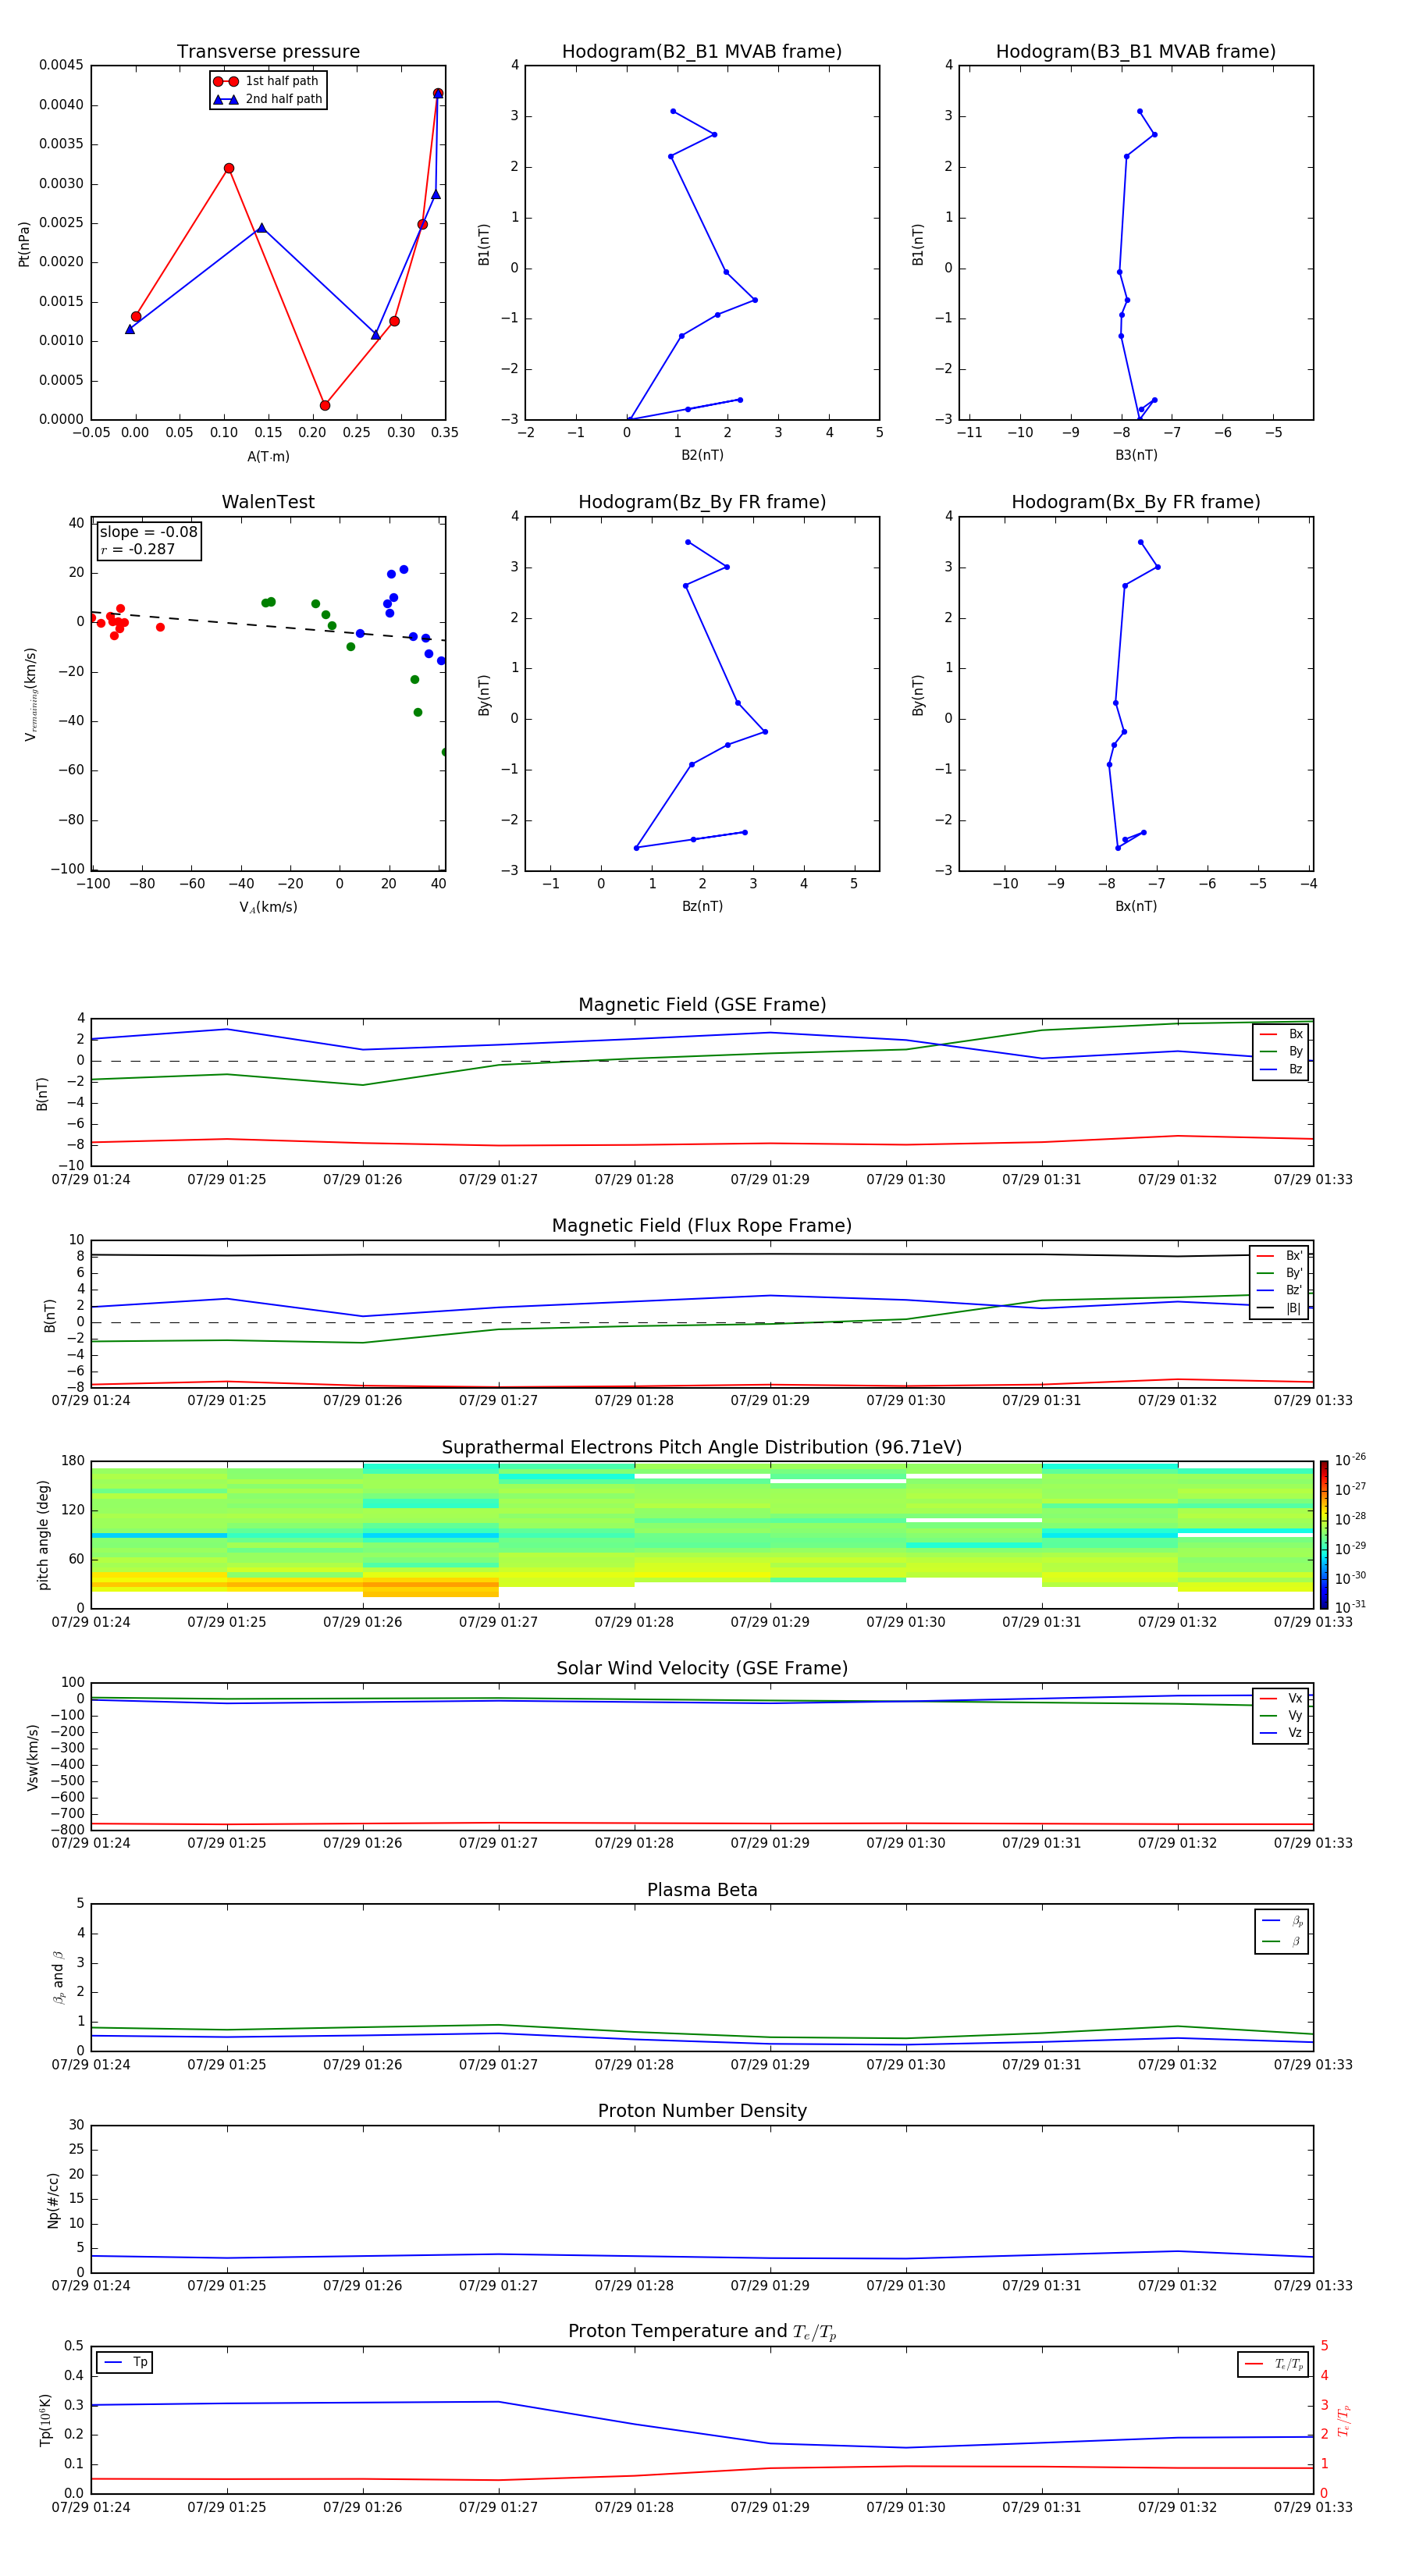
Task: Click the By' entry in Flux Rope legend
Action: click(1279, 1273)
